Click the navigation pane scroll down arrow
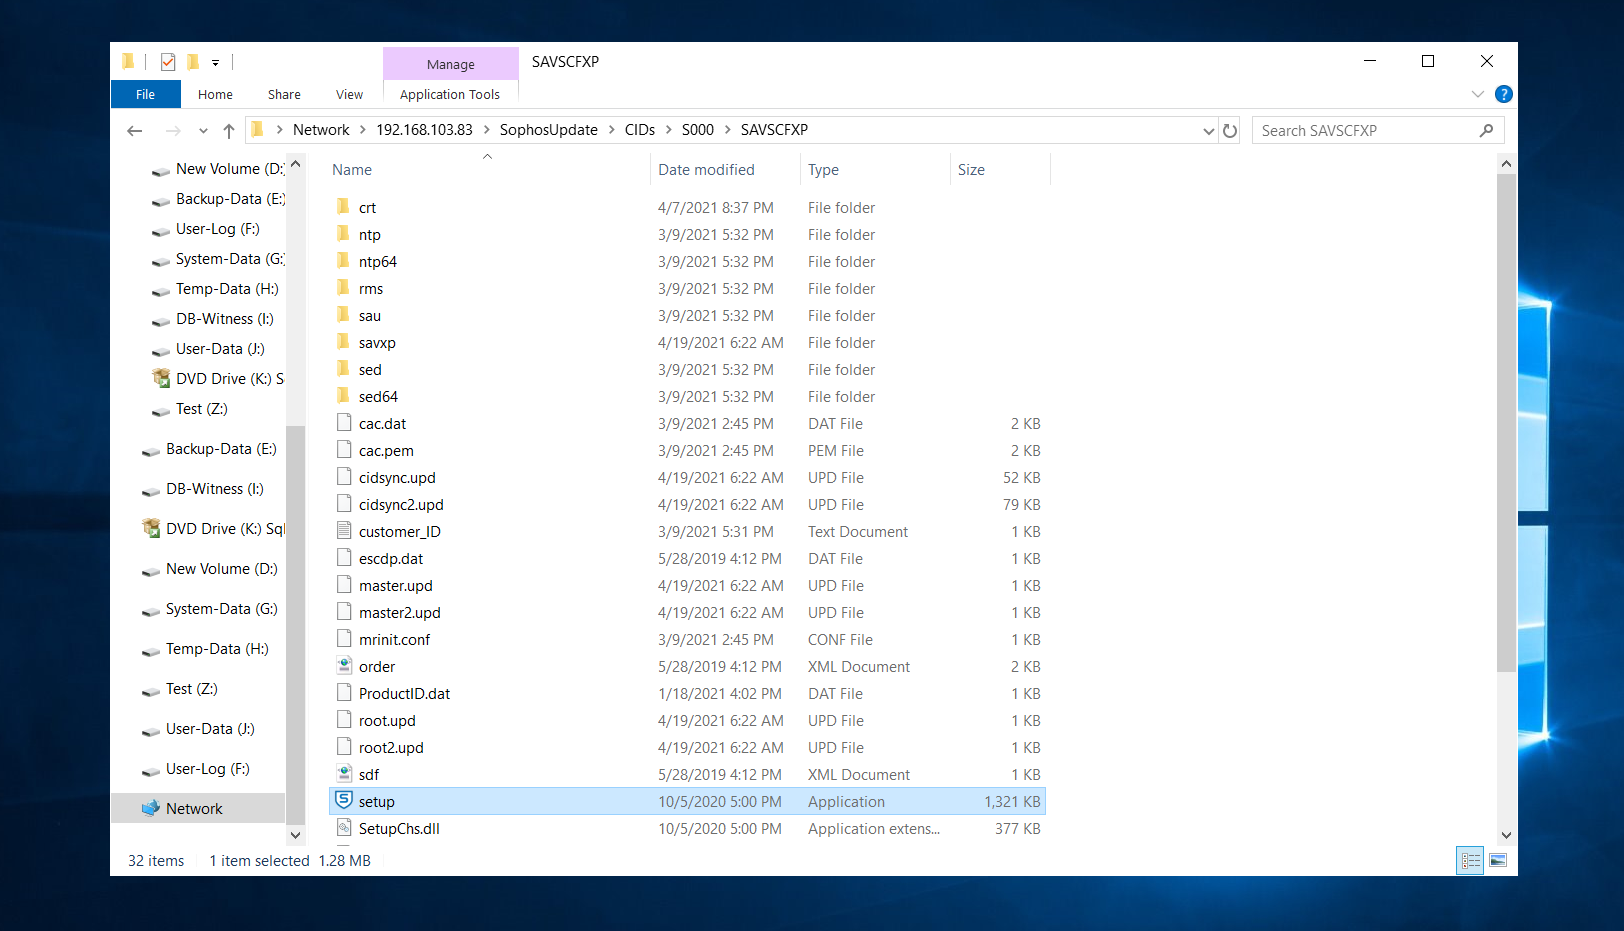Screen dimensions: 1624x931 [x=295, y=835]
